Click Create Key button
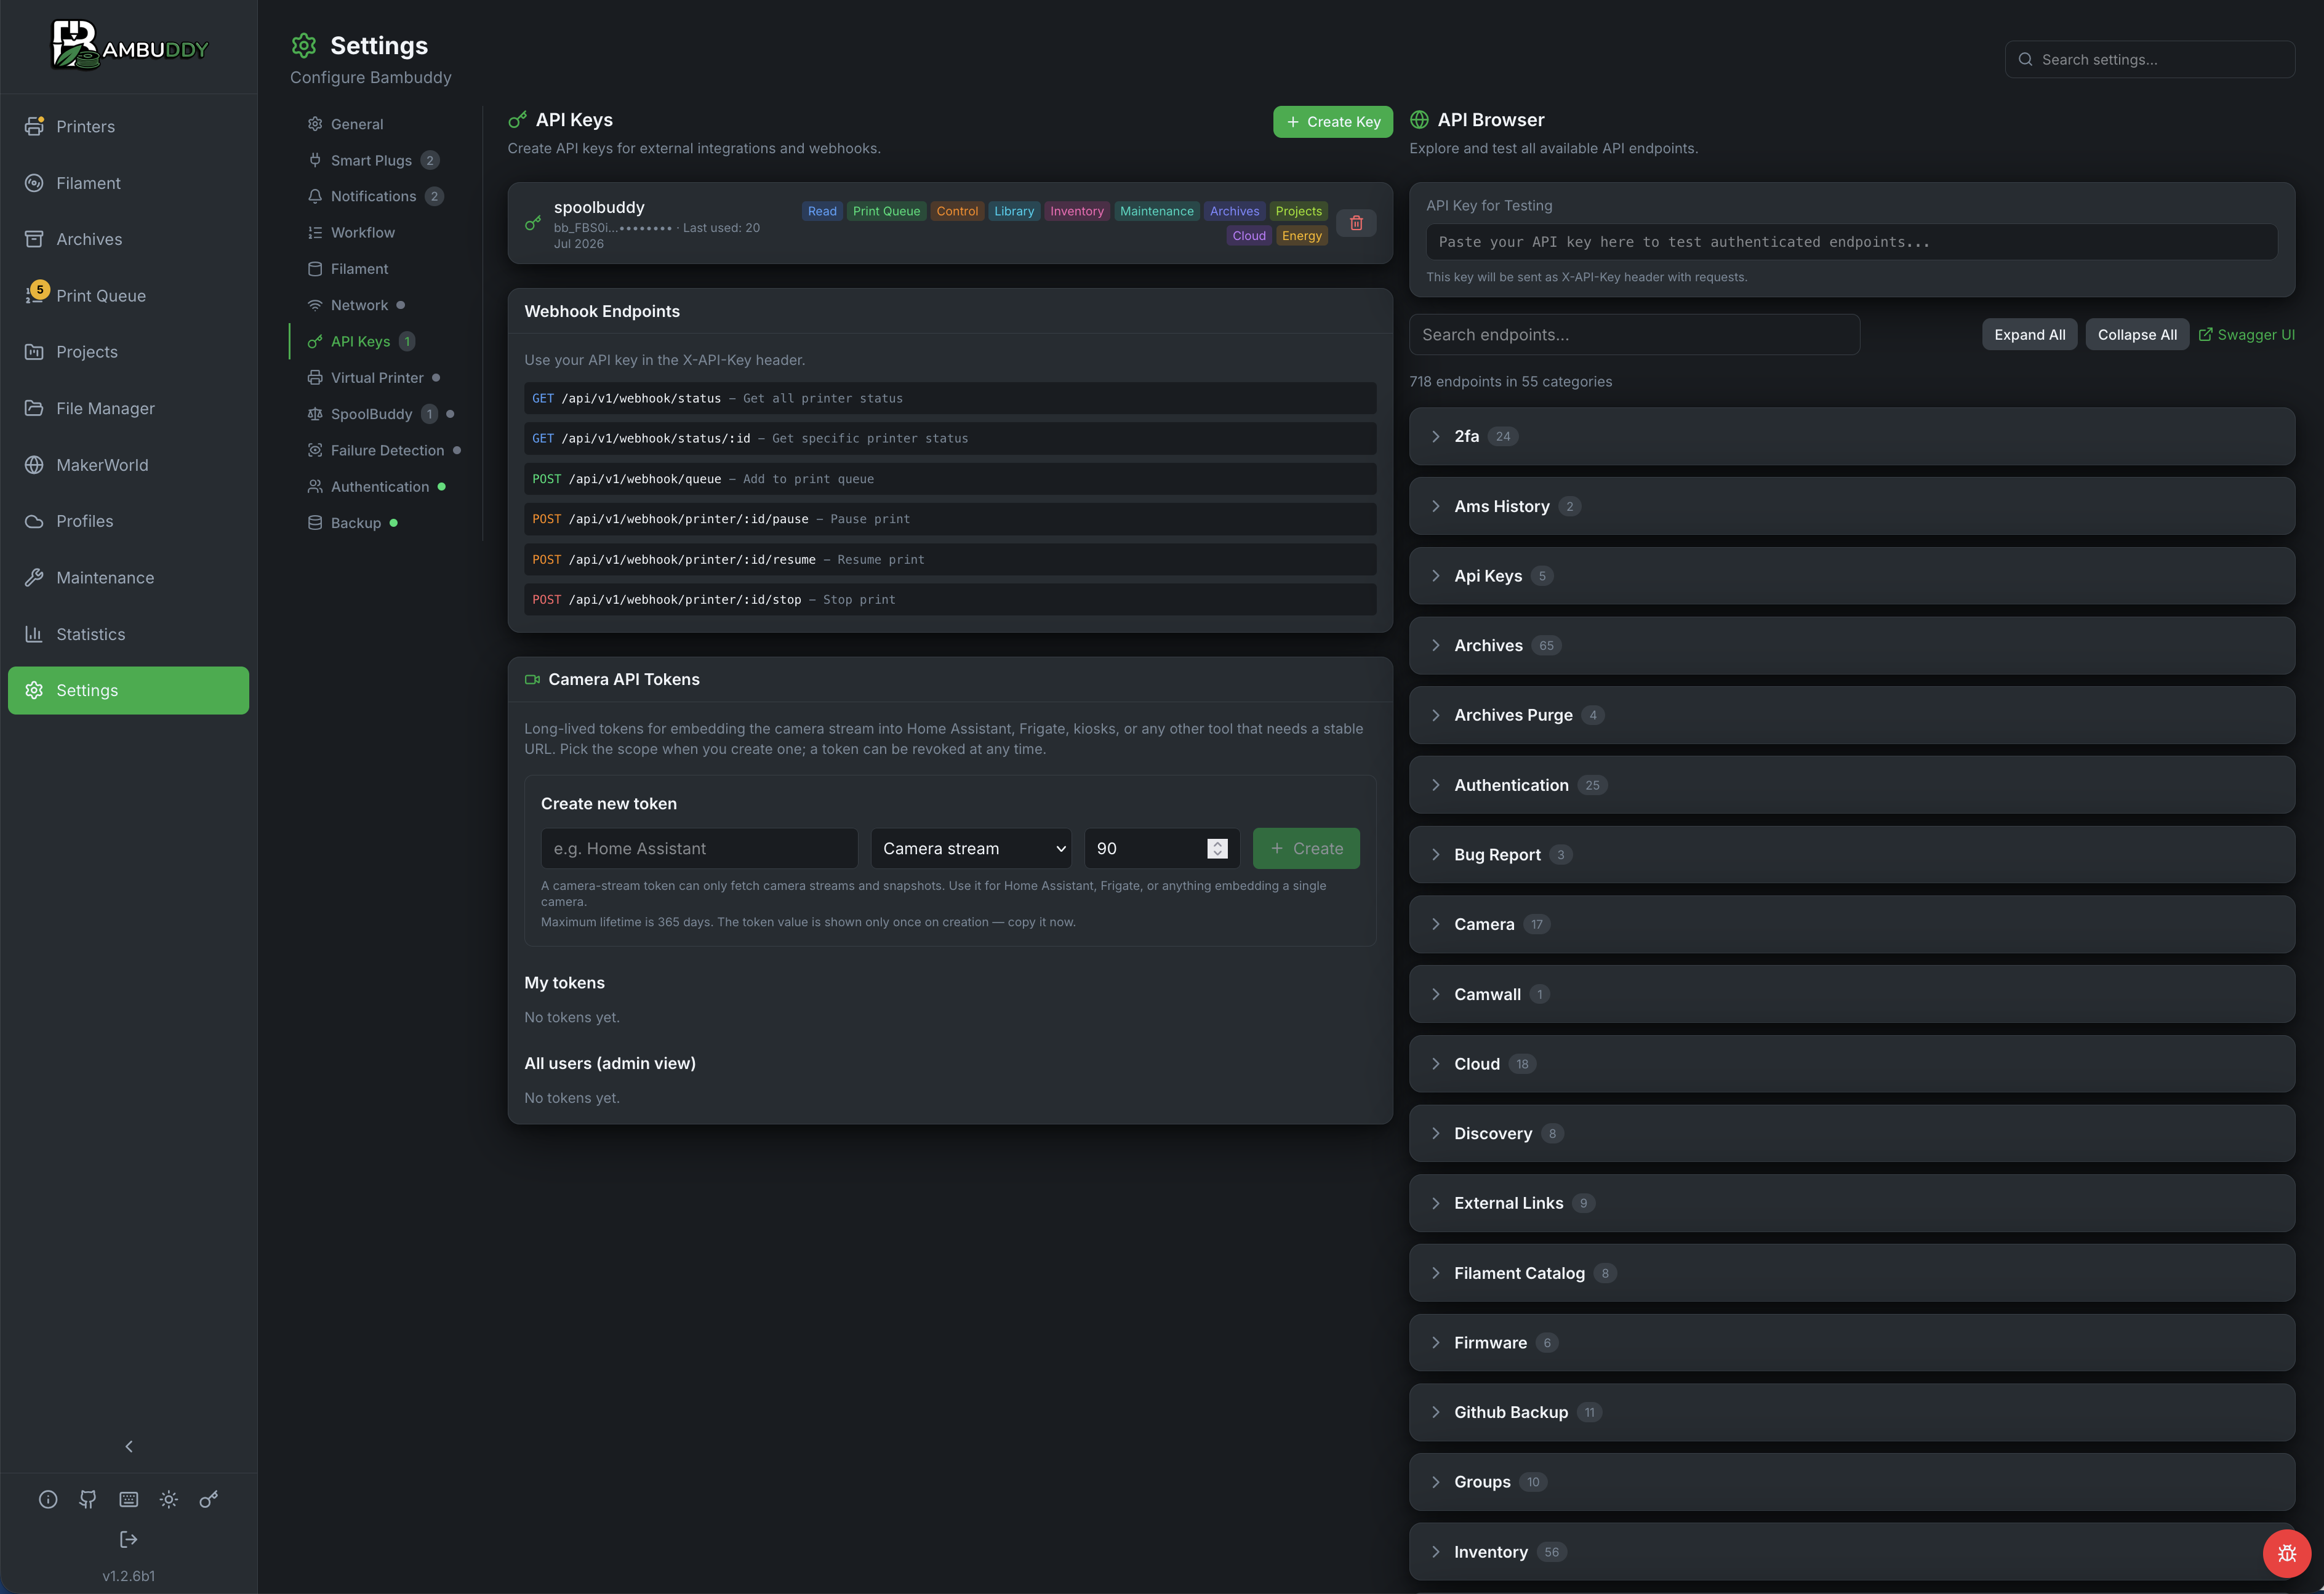Screen dimensions: 2324x1594 pos(1332,122)
